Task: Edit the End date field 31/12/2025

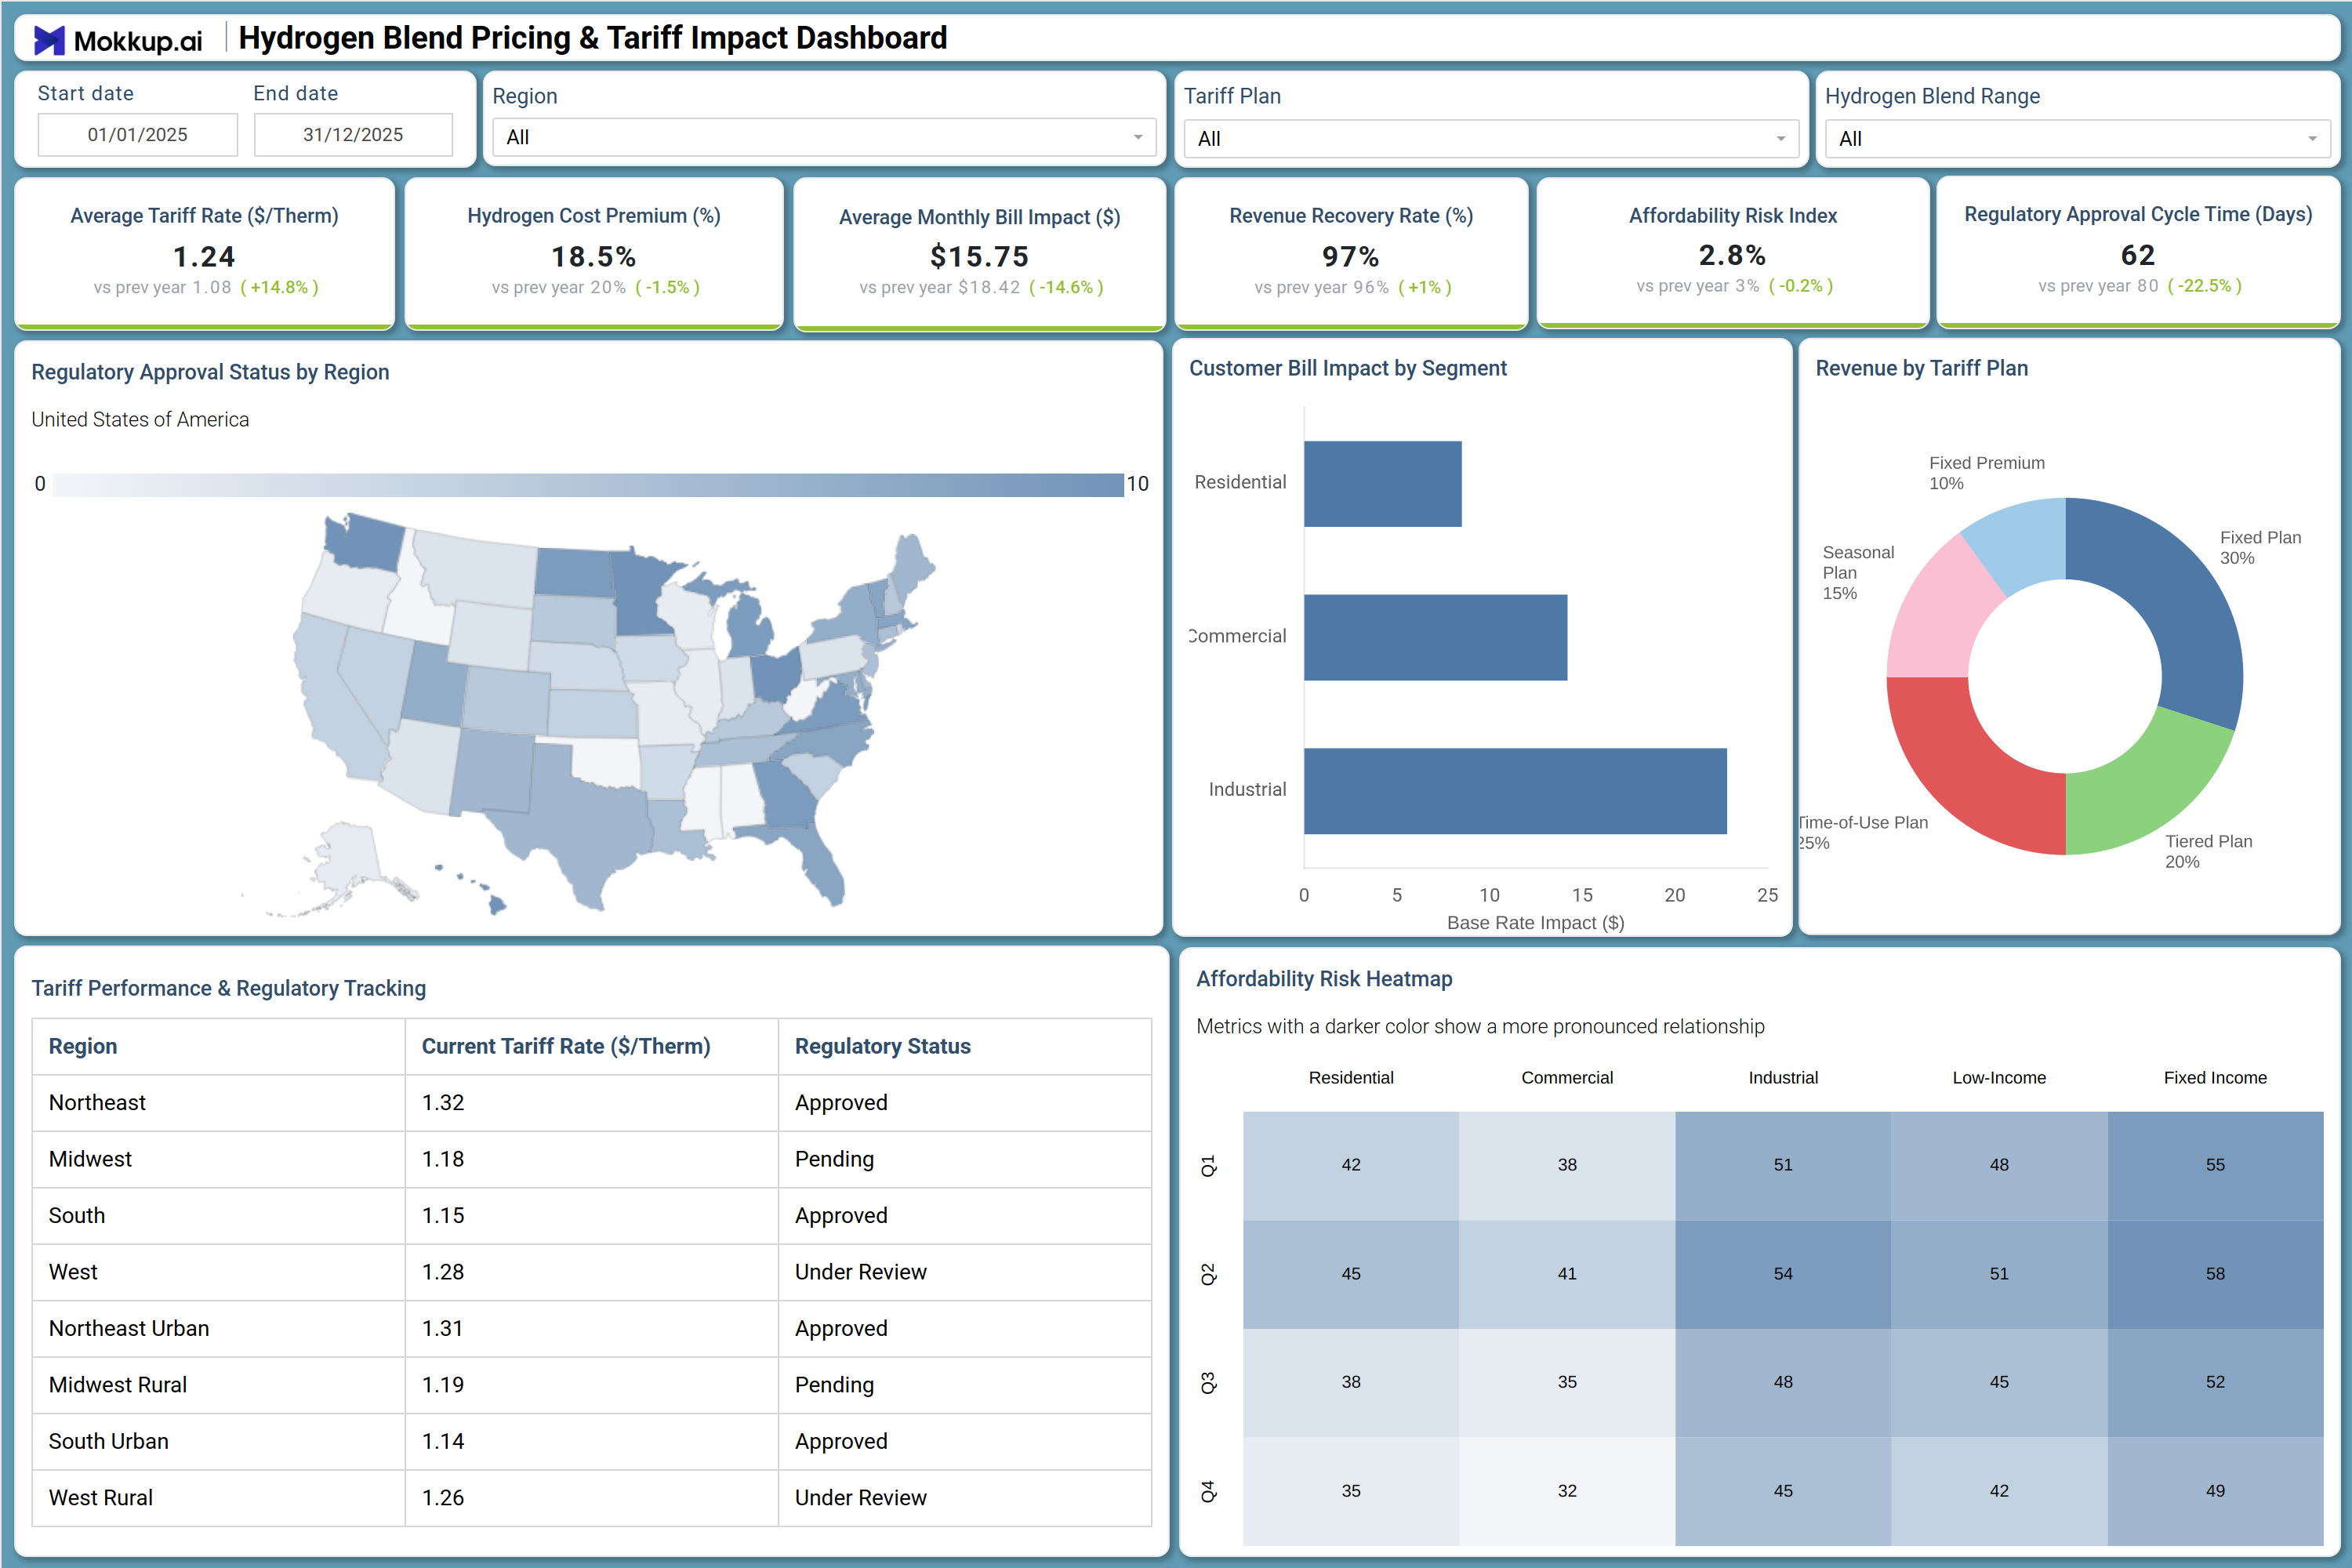Action: pyautogui.click(x=353, y=134)
